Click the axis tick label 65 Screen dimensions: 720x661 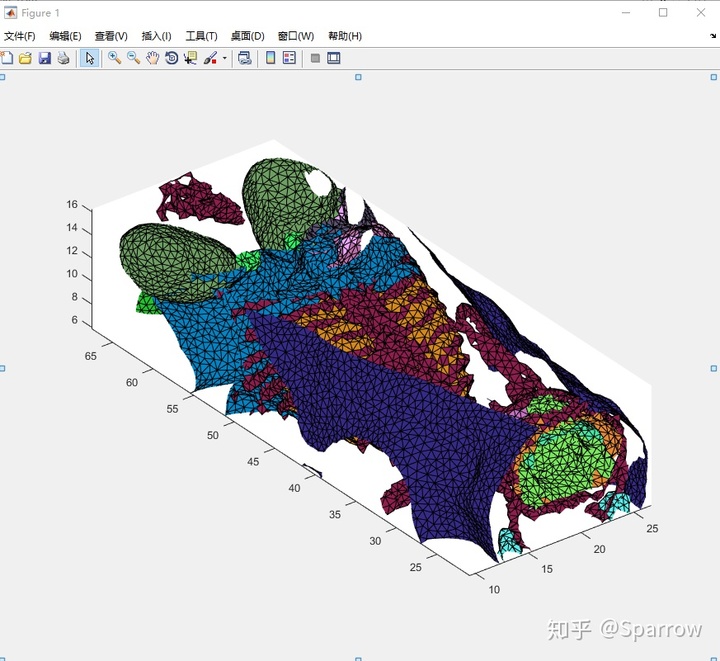coord(90,356)
